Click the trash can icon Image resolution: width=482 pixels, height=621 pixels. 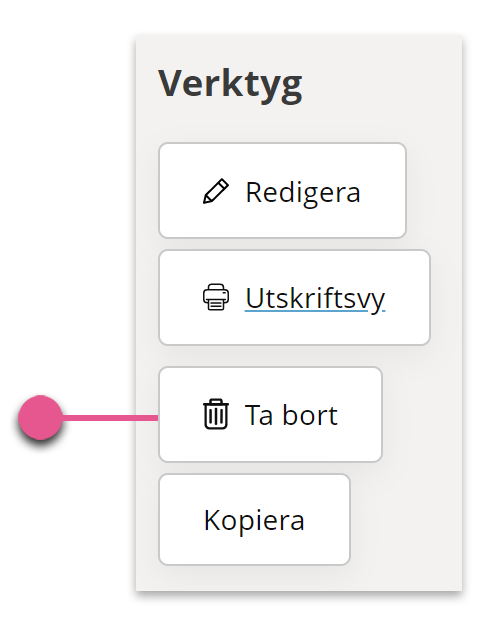(x=216, y=414)
